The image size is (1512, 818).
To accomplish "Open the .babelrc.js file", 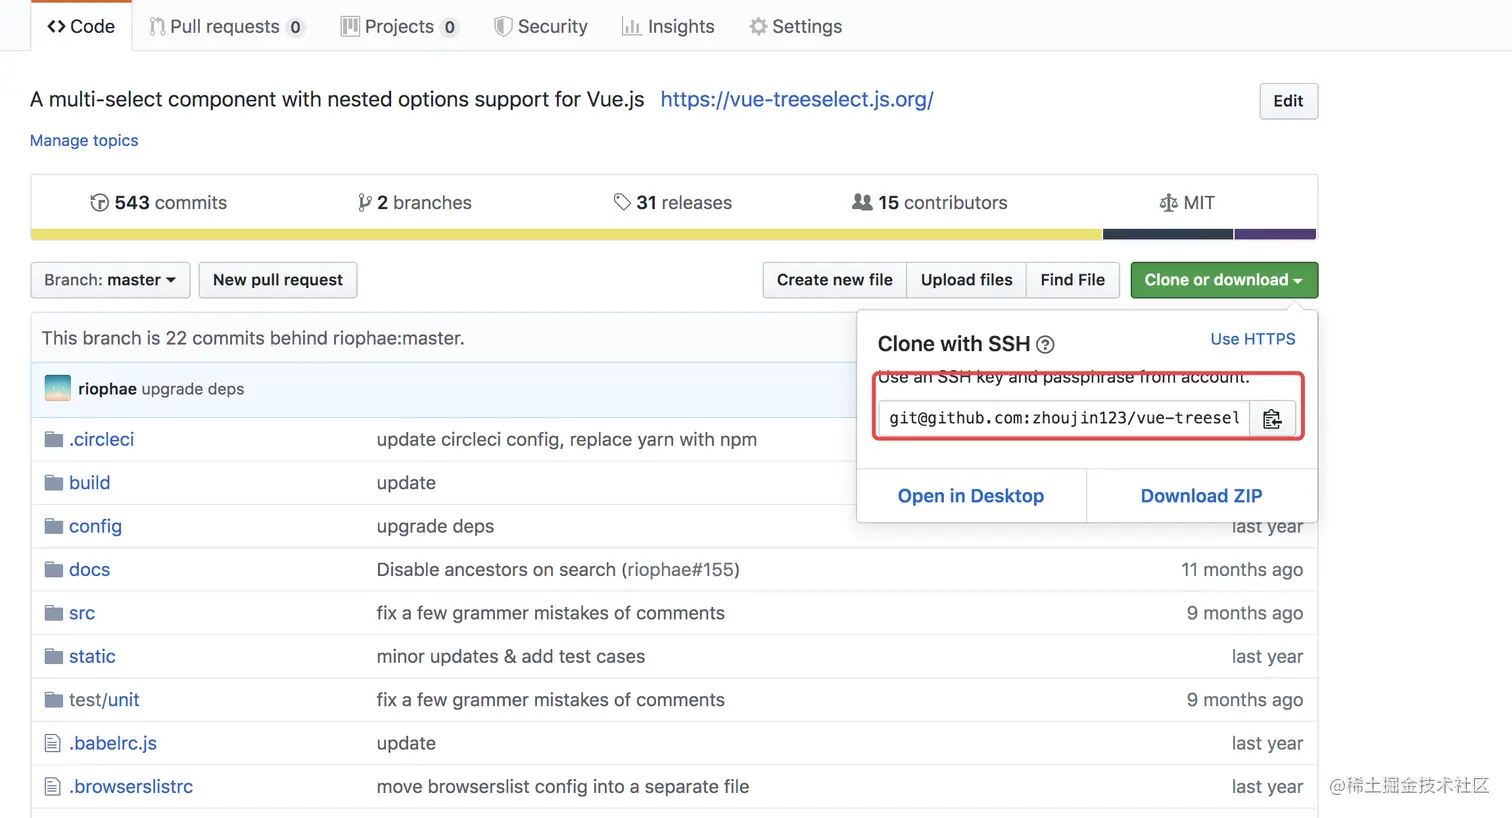I will (113, 743).
